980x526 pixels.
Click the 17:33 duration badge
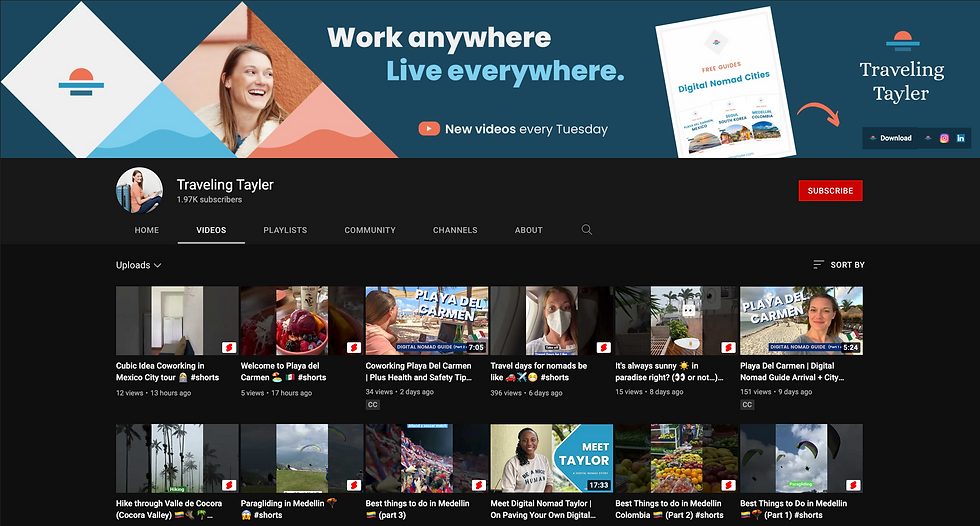[598, 485]
